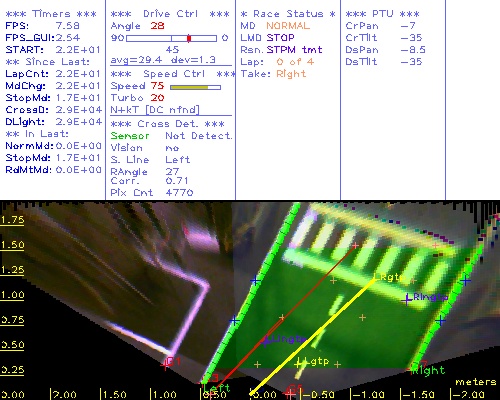This screenshot has height=400, width=500.
Task: Select the Pix Cnt value 4770
Action: (x=179, y=192)
